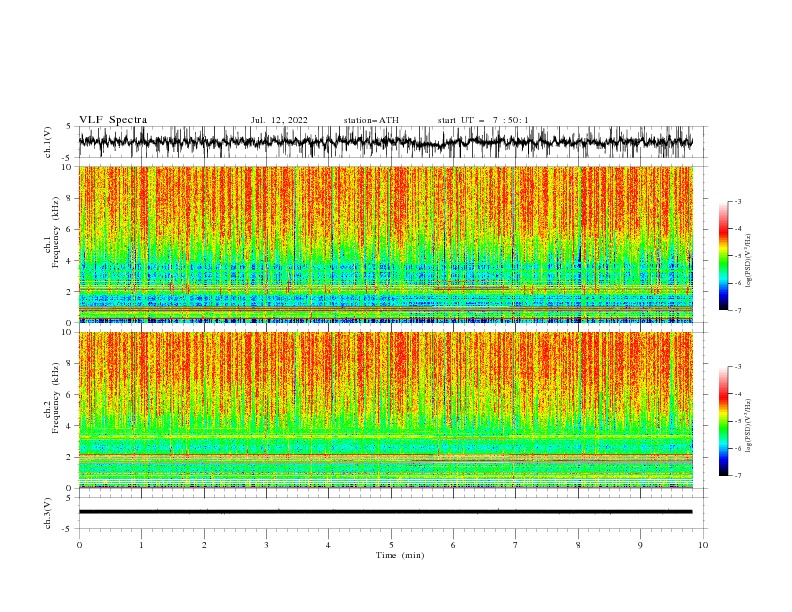Click the "station=ATH" header label
This screenshot has width=792, height=612.
tap(371, 120)
